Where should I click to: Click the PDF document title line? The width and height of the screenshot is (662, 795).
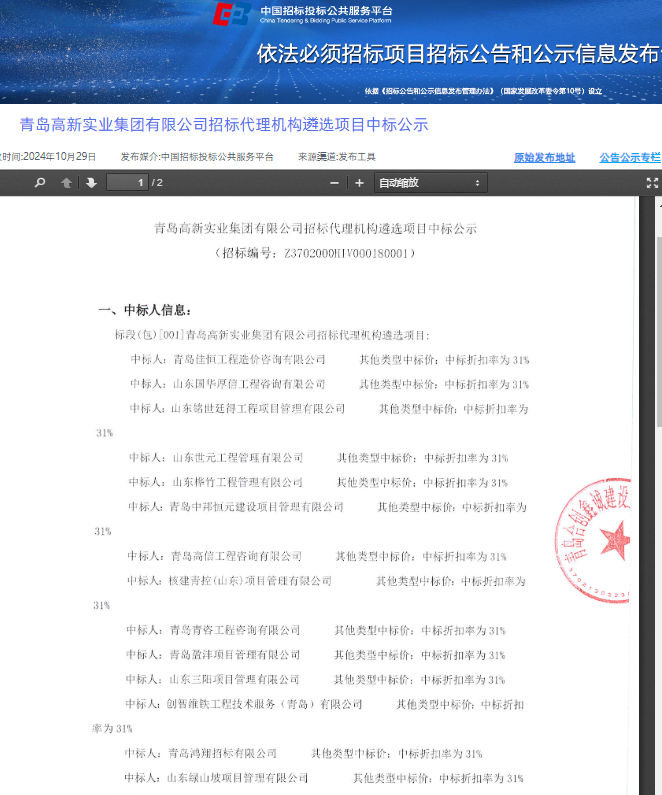tap(315, 229)
